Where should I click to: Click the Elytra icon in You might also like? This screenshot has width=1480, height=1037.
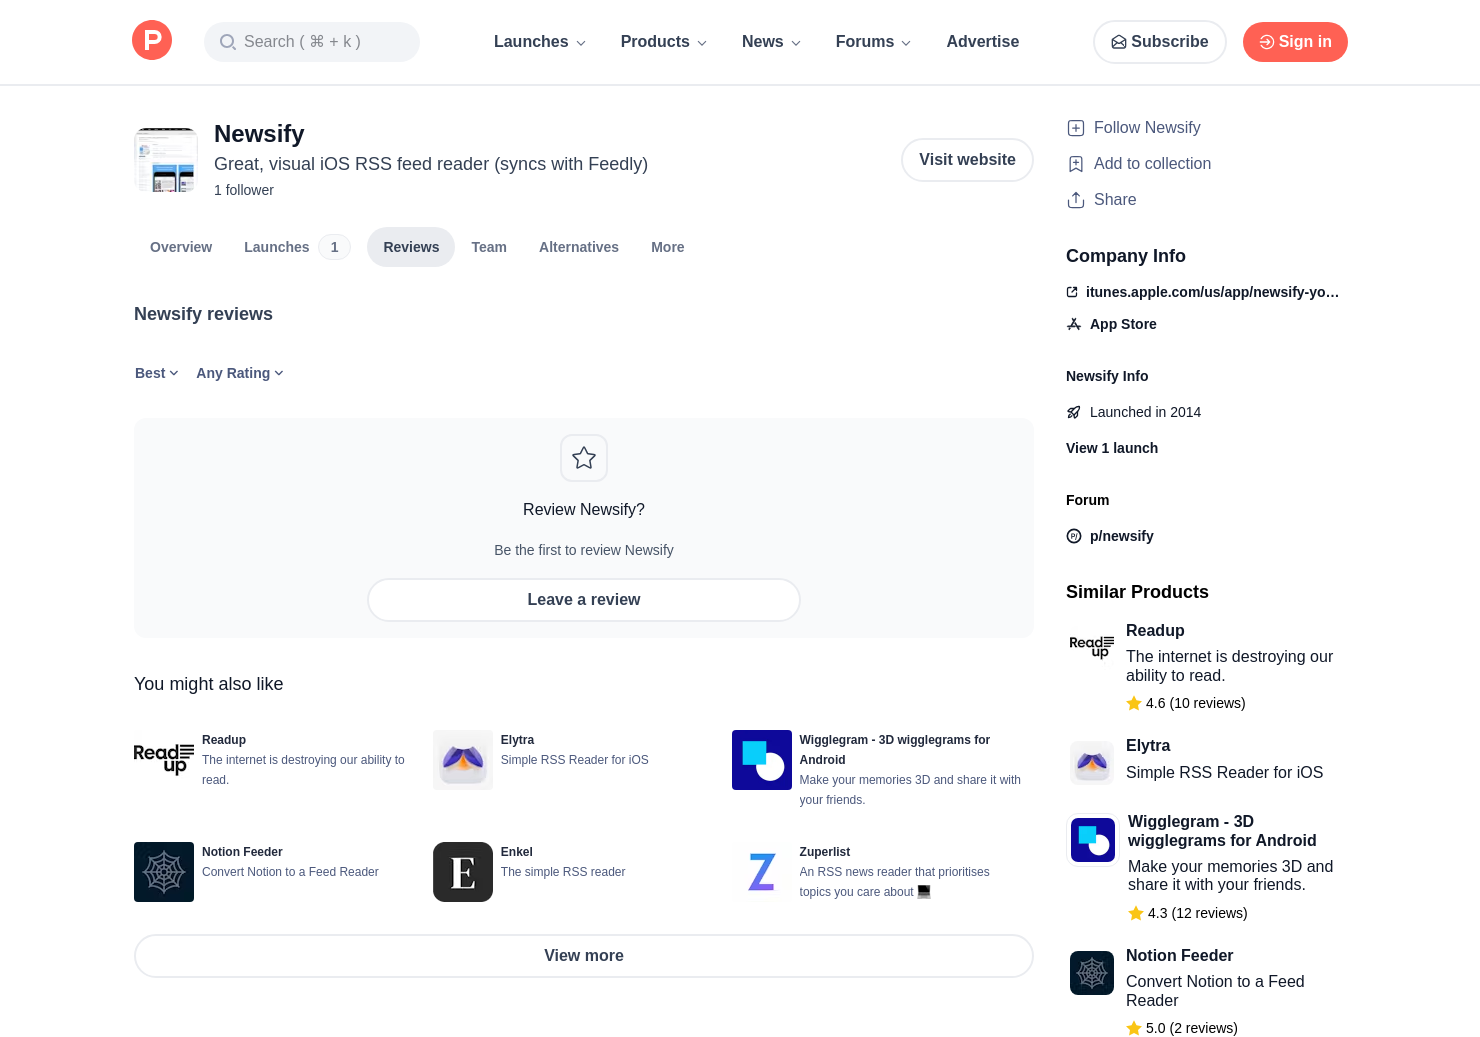tap(463, 760)
